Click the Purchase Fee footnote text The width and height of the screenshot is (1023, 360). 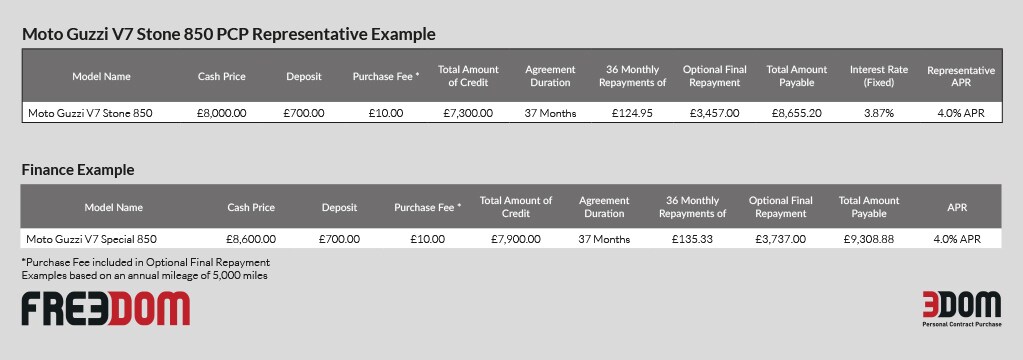pyautogui.click(x=145, y=263)
